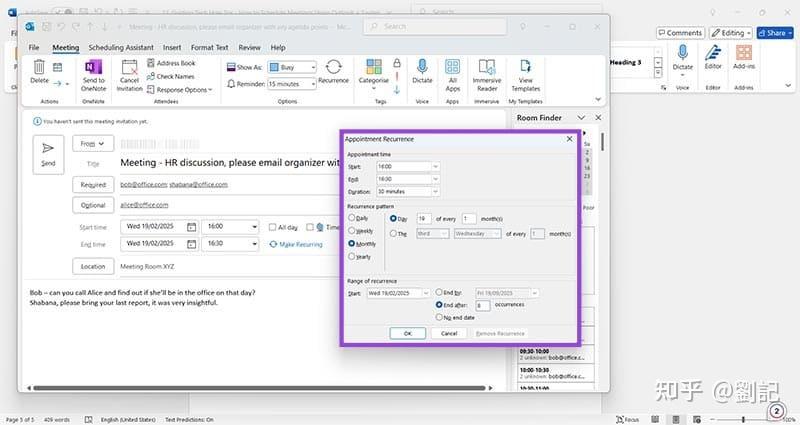Click the Delete trash icon in Actions group
800x425 pixels.
coord(39,67)
